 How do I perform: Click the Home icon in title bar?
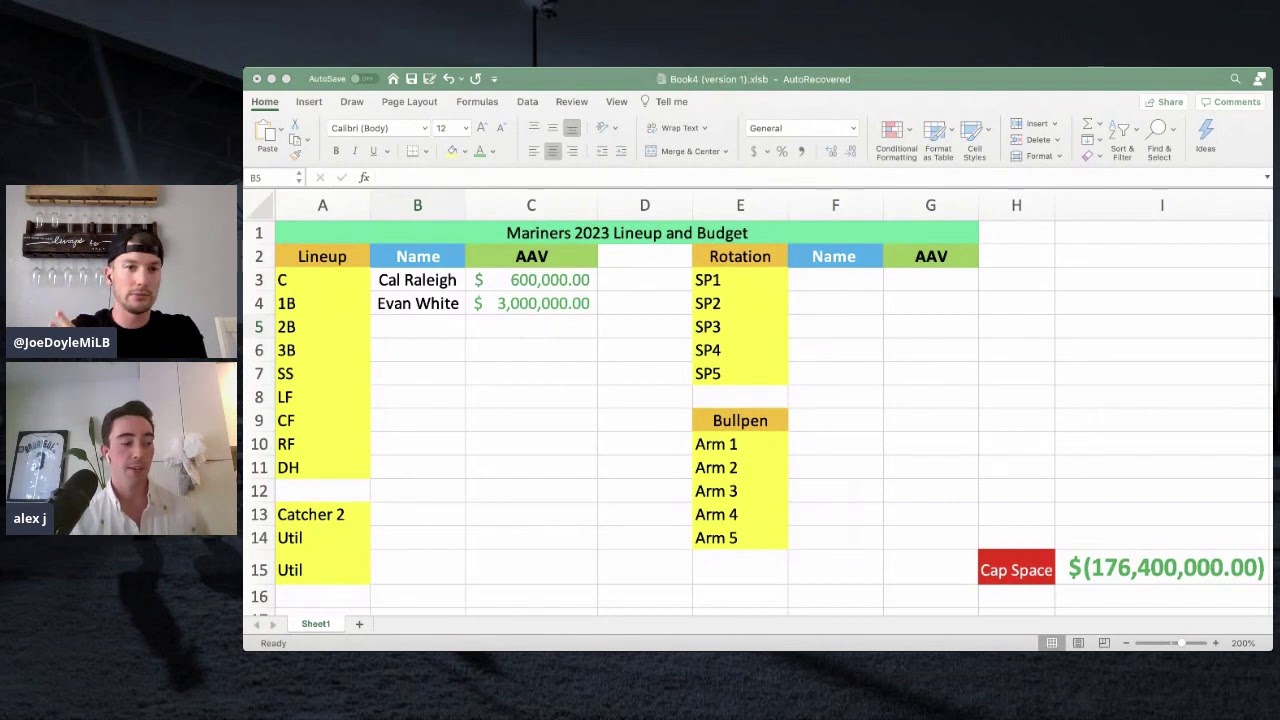click(x=393, y=79)
